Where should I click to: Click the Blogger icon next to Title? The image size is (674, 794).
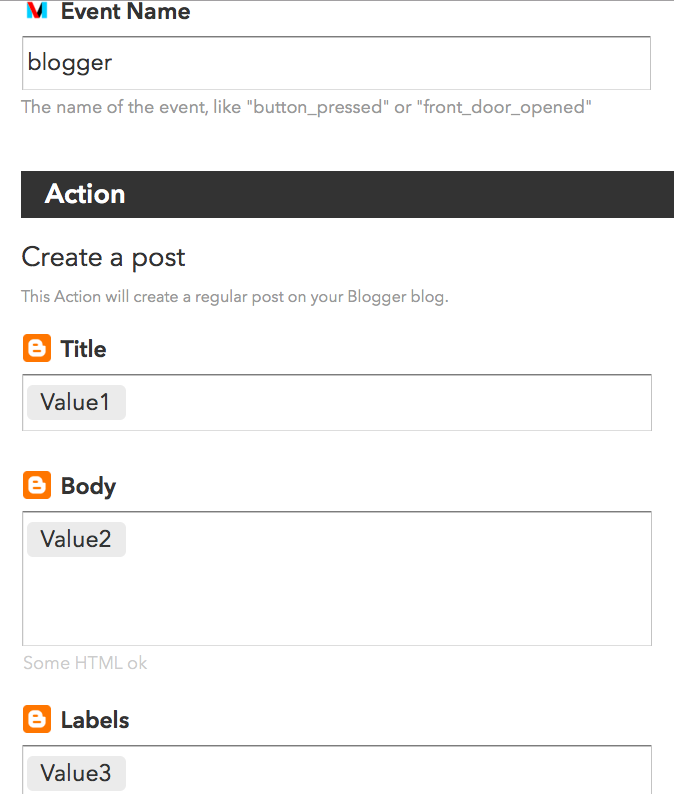click(x=37, y=348)
